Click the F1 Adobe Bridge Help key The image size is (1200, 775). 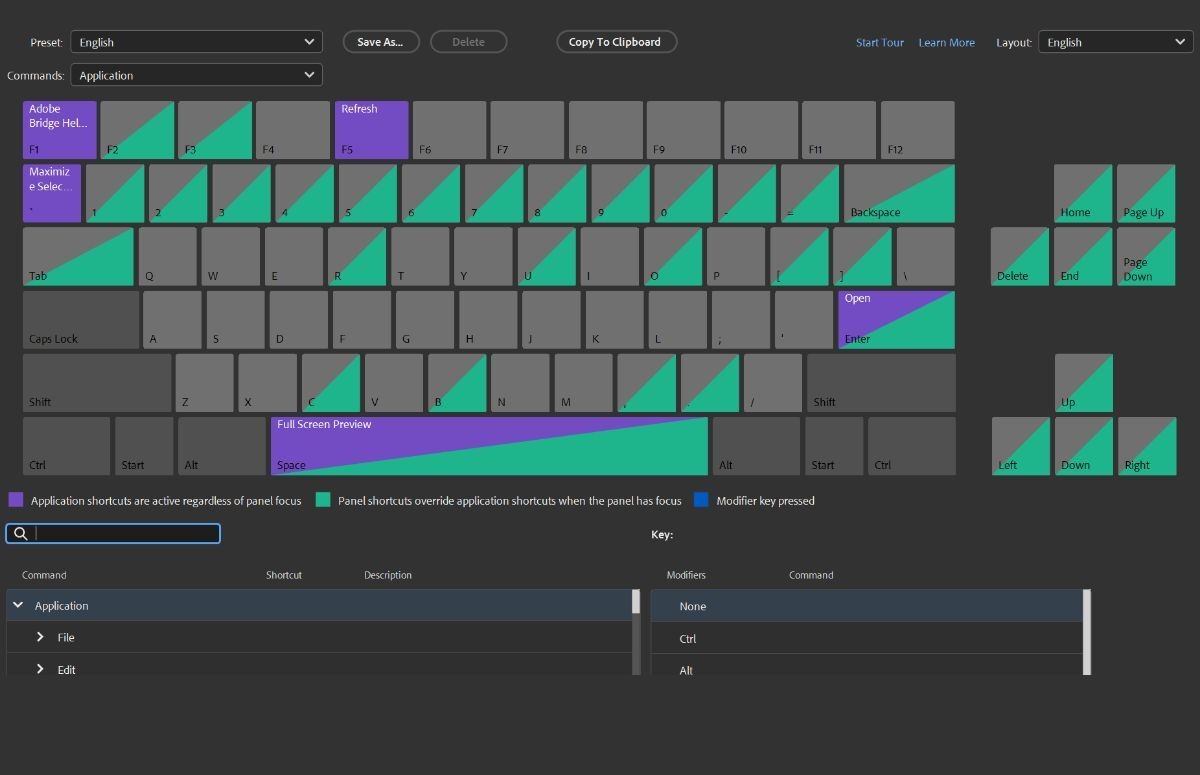[58, 129]
